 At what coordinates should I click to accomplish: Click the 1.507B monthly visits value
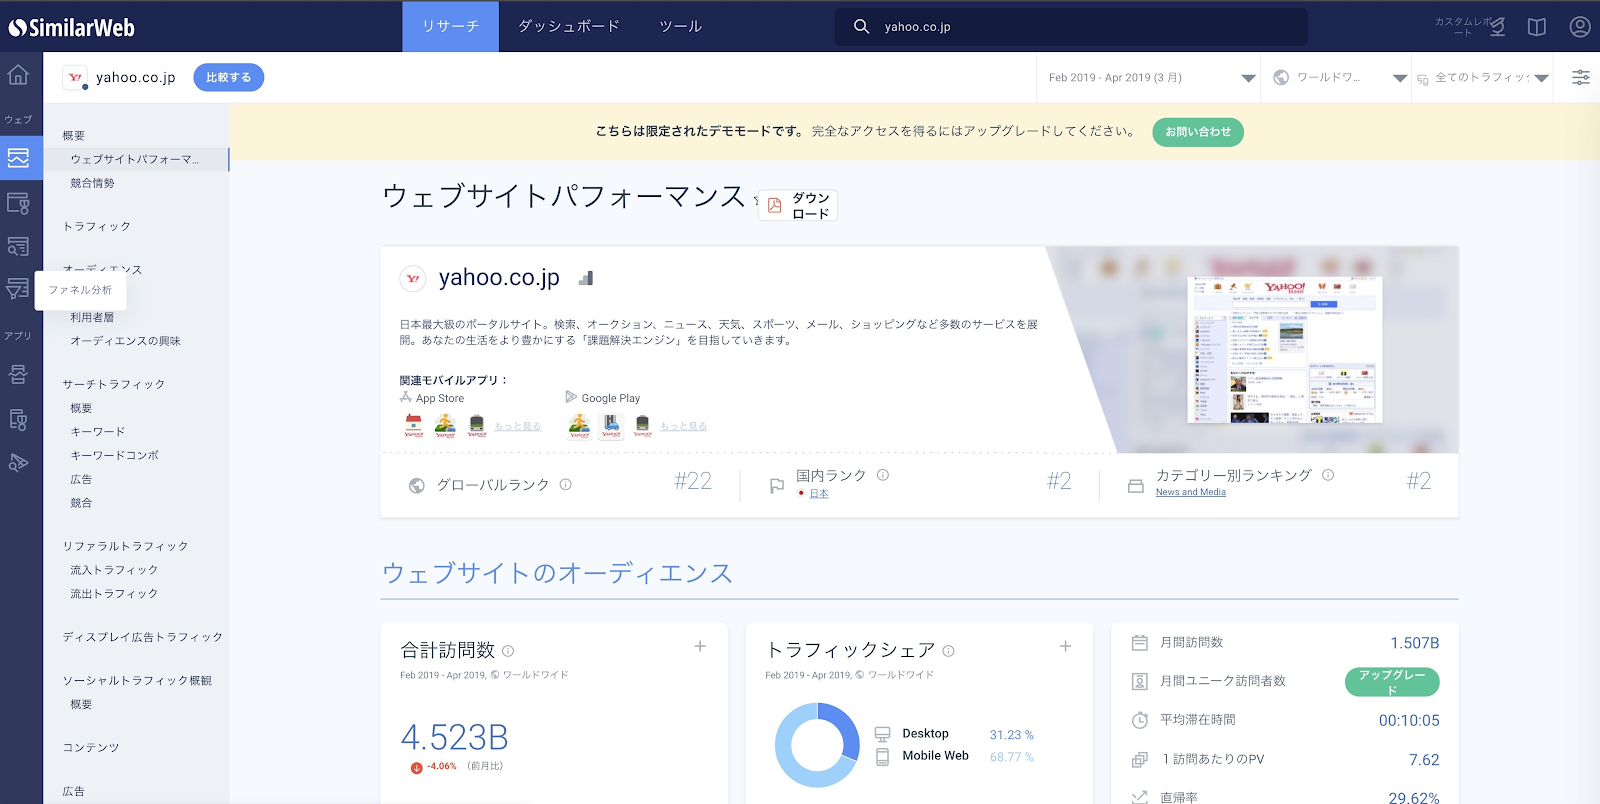[x=1414, y=643]
